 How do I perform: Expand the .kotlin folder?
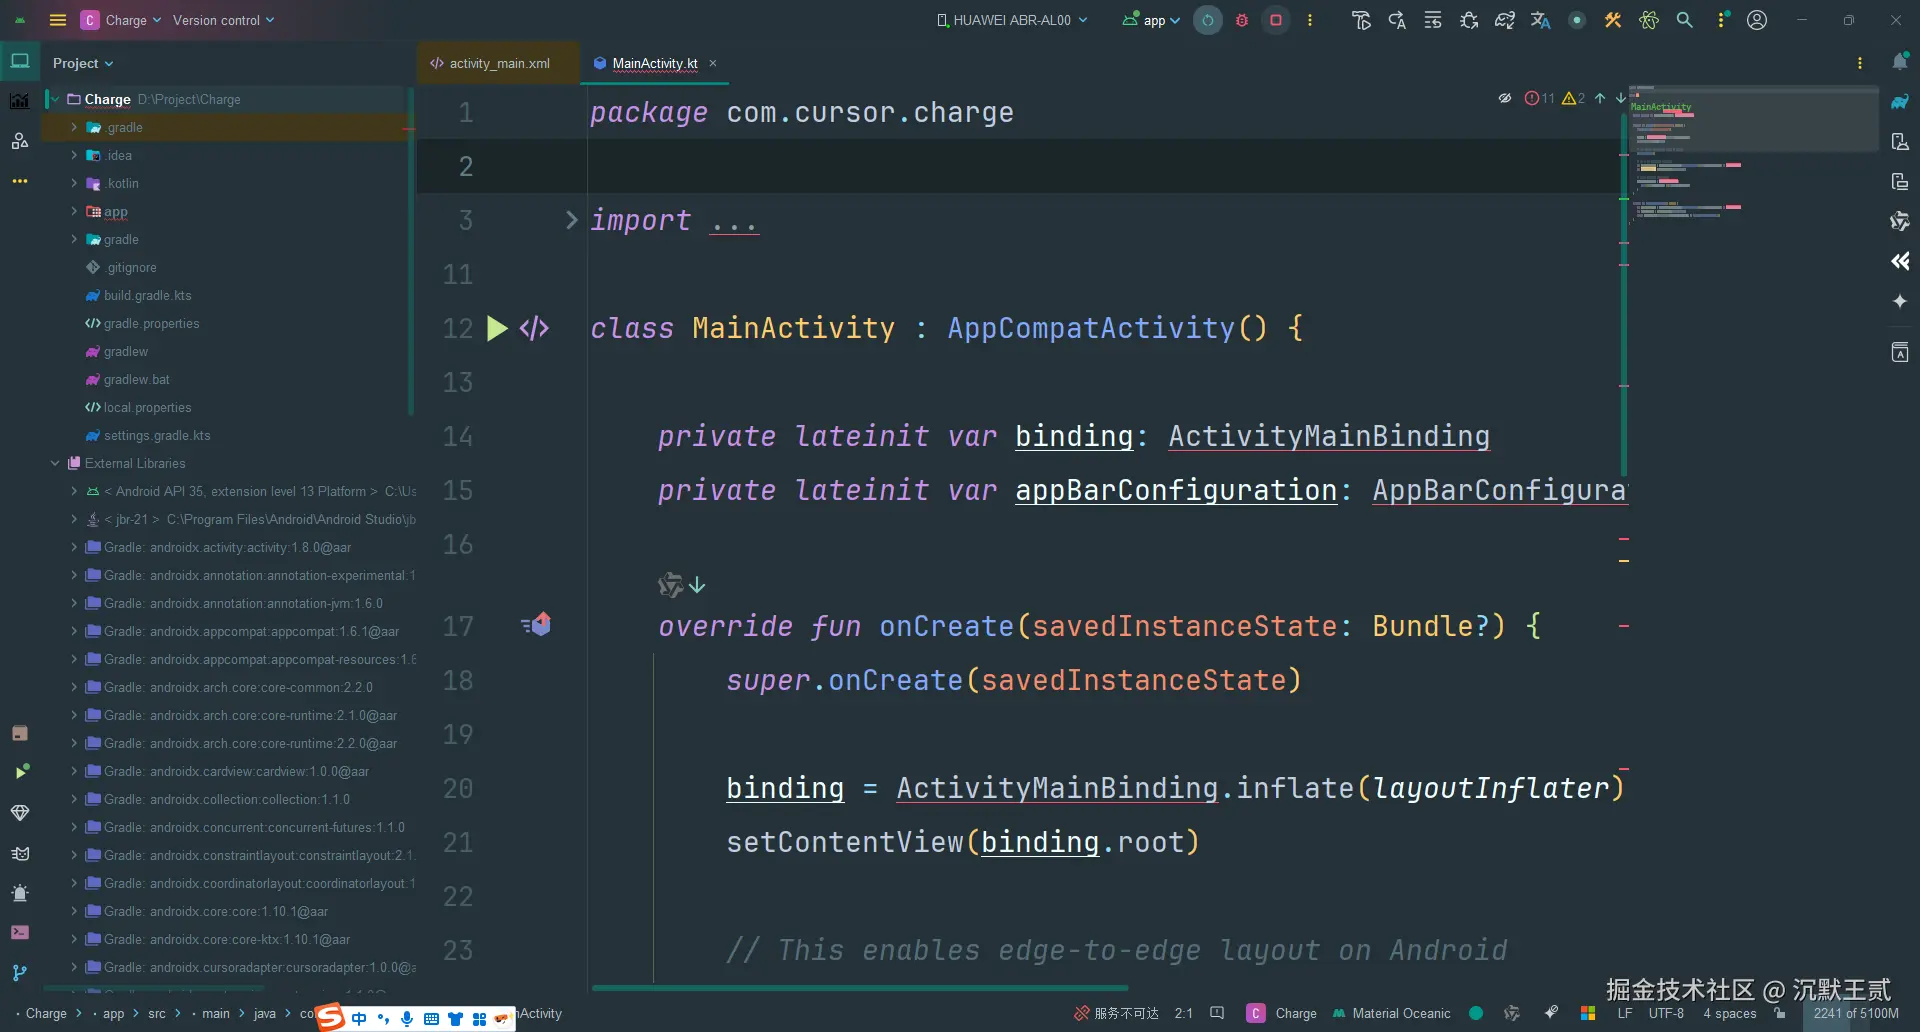[x=74, y=183]
